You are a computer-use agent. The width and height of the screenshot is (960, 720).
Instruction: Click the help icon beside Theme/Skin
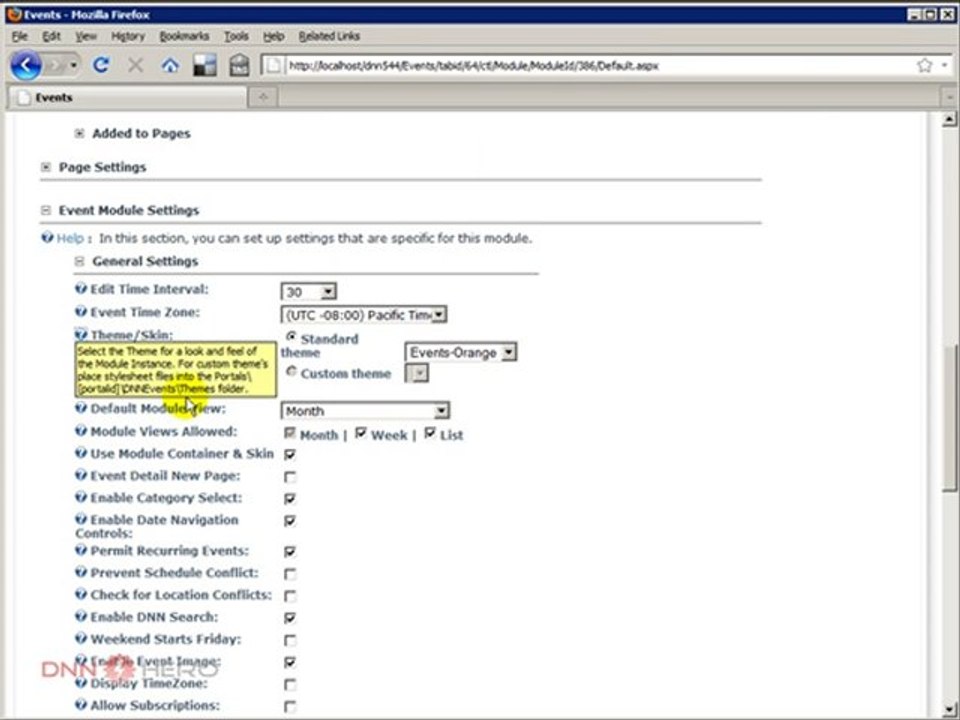pos(81,334)
